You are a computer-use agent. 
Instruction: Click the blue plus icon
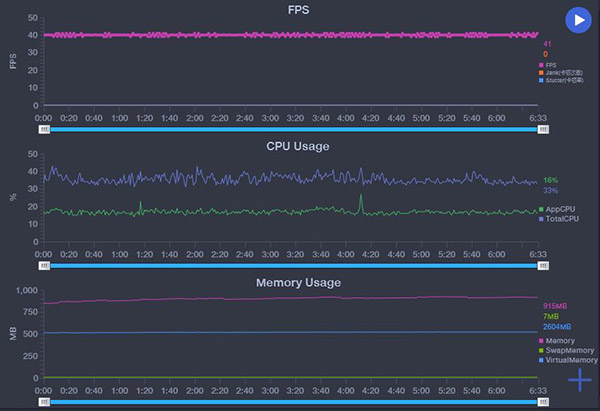click(580, 380)
